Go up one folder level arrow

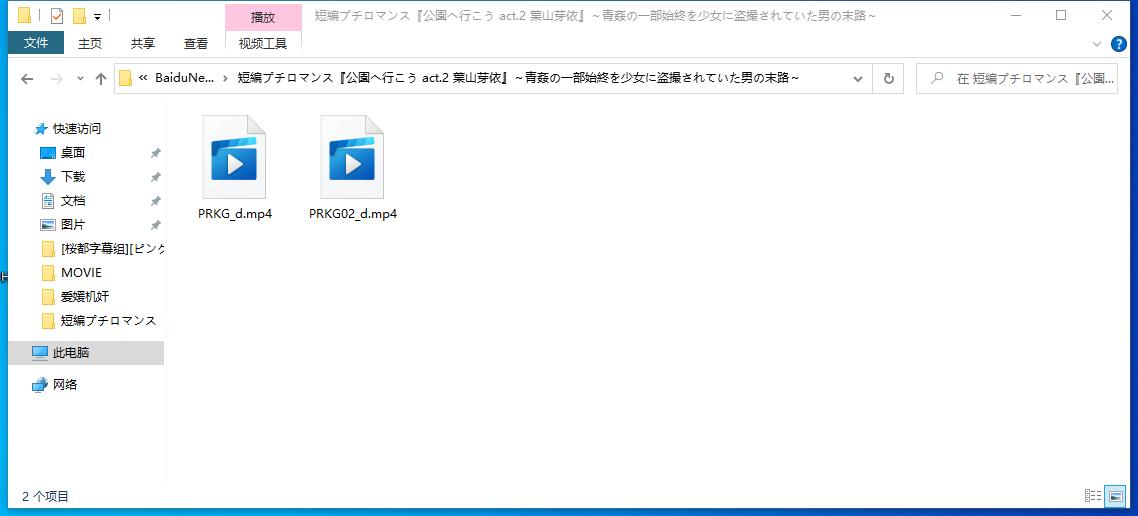(x=101, y=79)
